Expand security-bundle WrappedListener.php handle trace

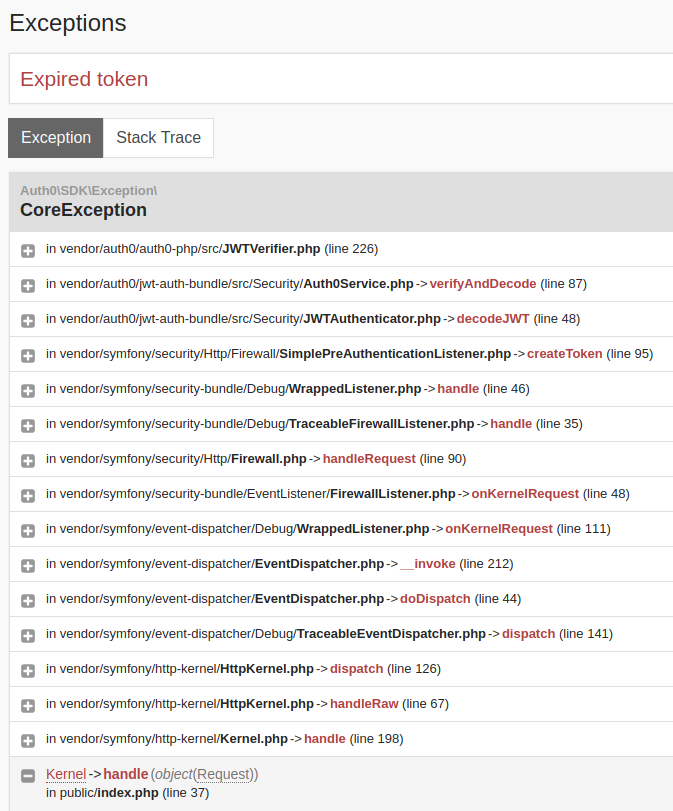coord(28,391)
